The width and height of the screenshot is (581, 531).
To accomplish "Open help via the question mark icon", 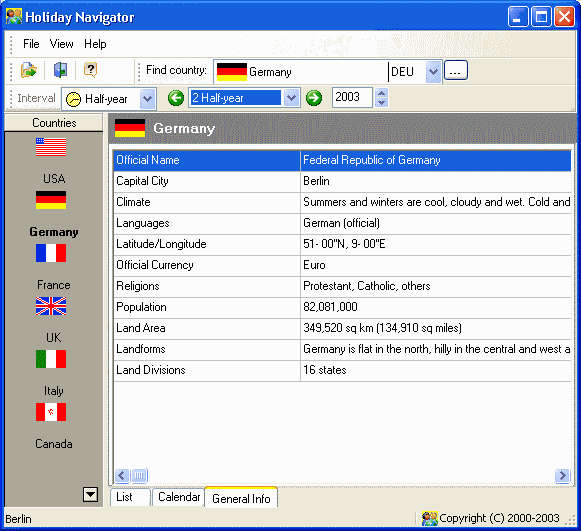I will [90, 70].
